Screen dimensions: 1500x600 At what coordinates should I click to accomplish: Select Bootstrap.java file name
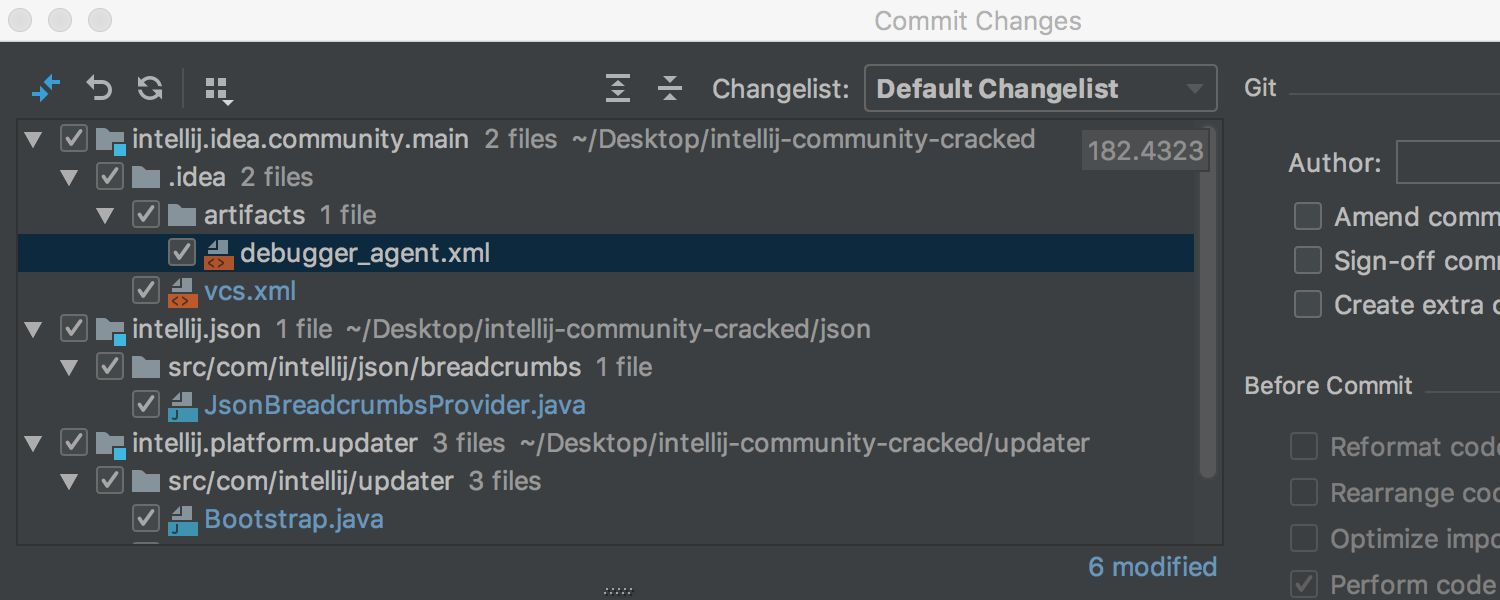(x=294, y=520)
